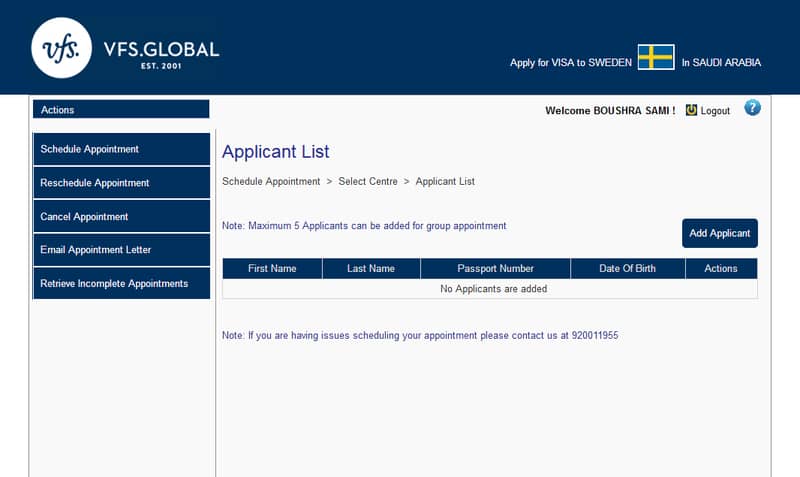Click the Date Of Birth column header
Image resolution: width=800 pixels, height=477 pixels.
pyautogui.click(x=628, y=268)
